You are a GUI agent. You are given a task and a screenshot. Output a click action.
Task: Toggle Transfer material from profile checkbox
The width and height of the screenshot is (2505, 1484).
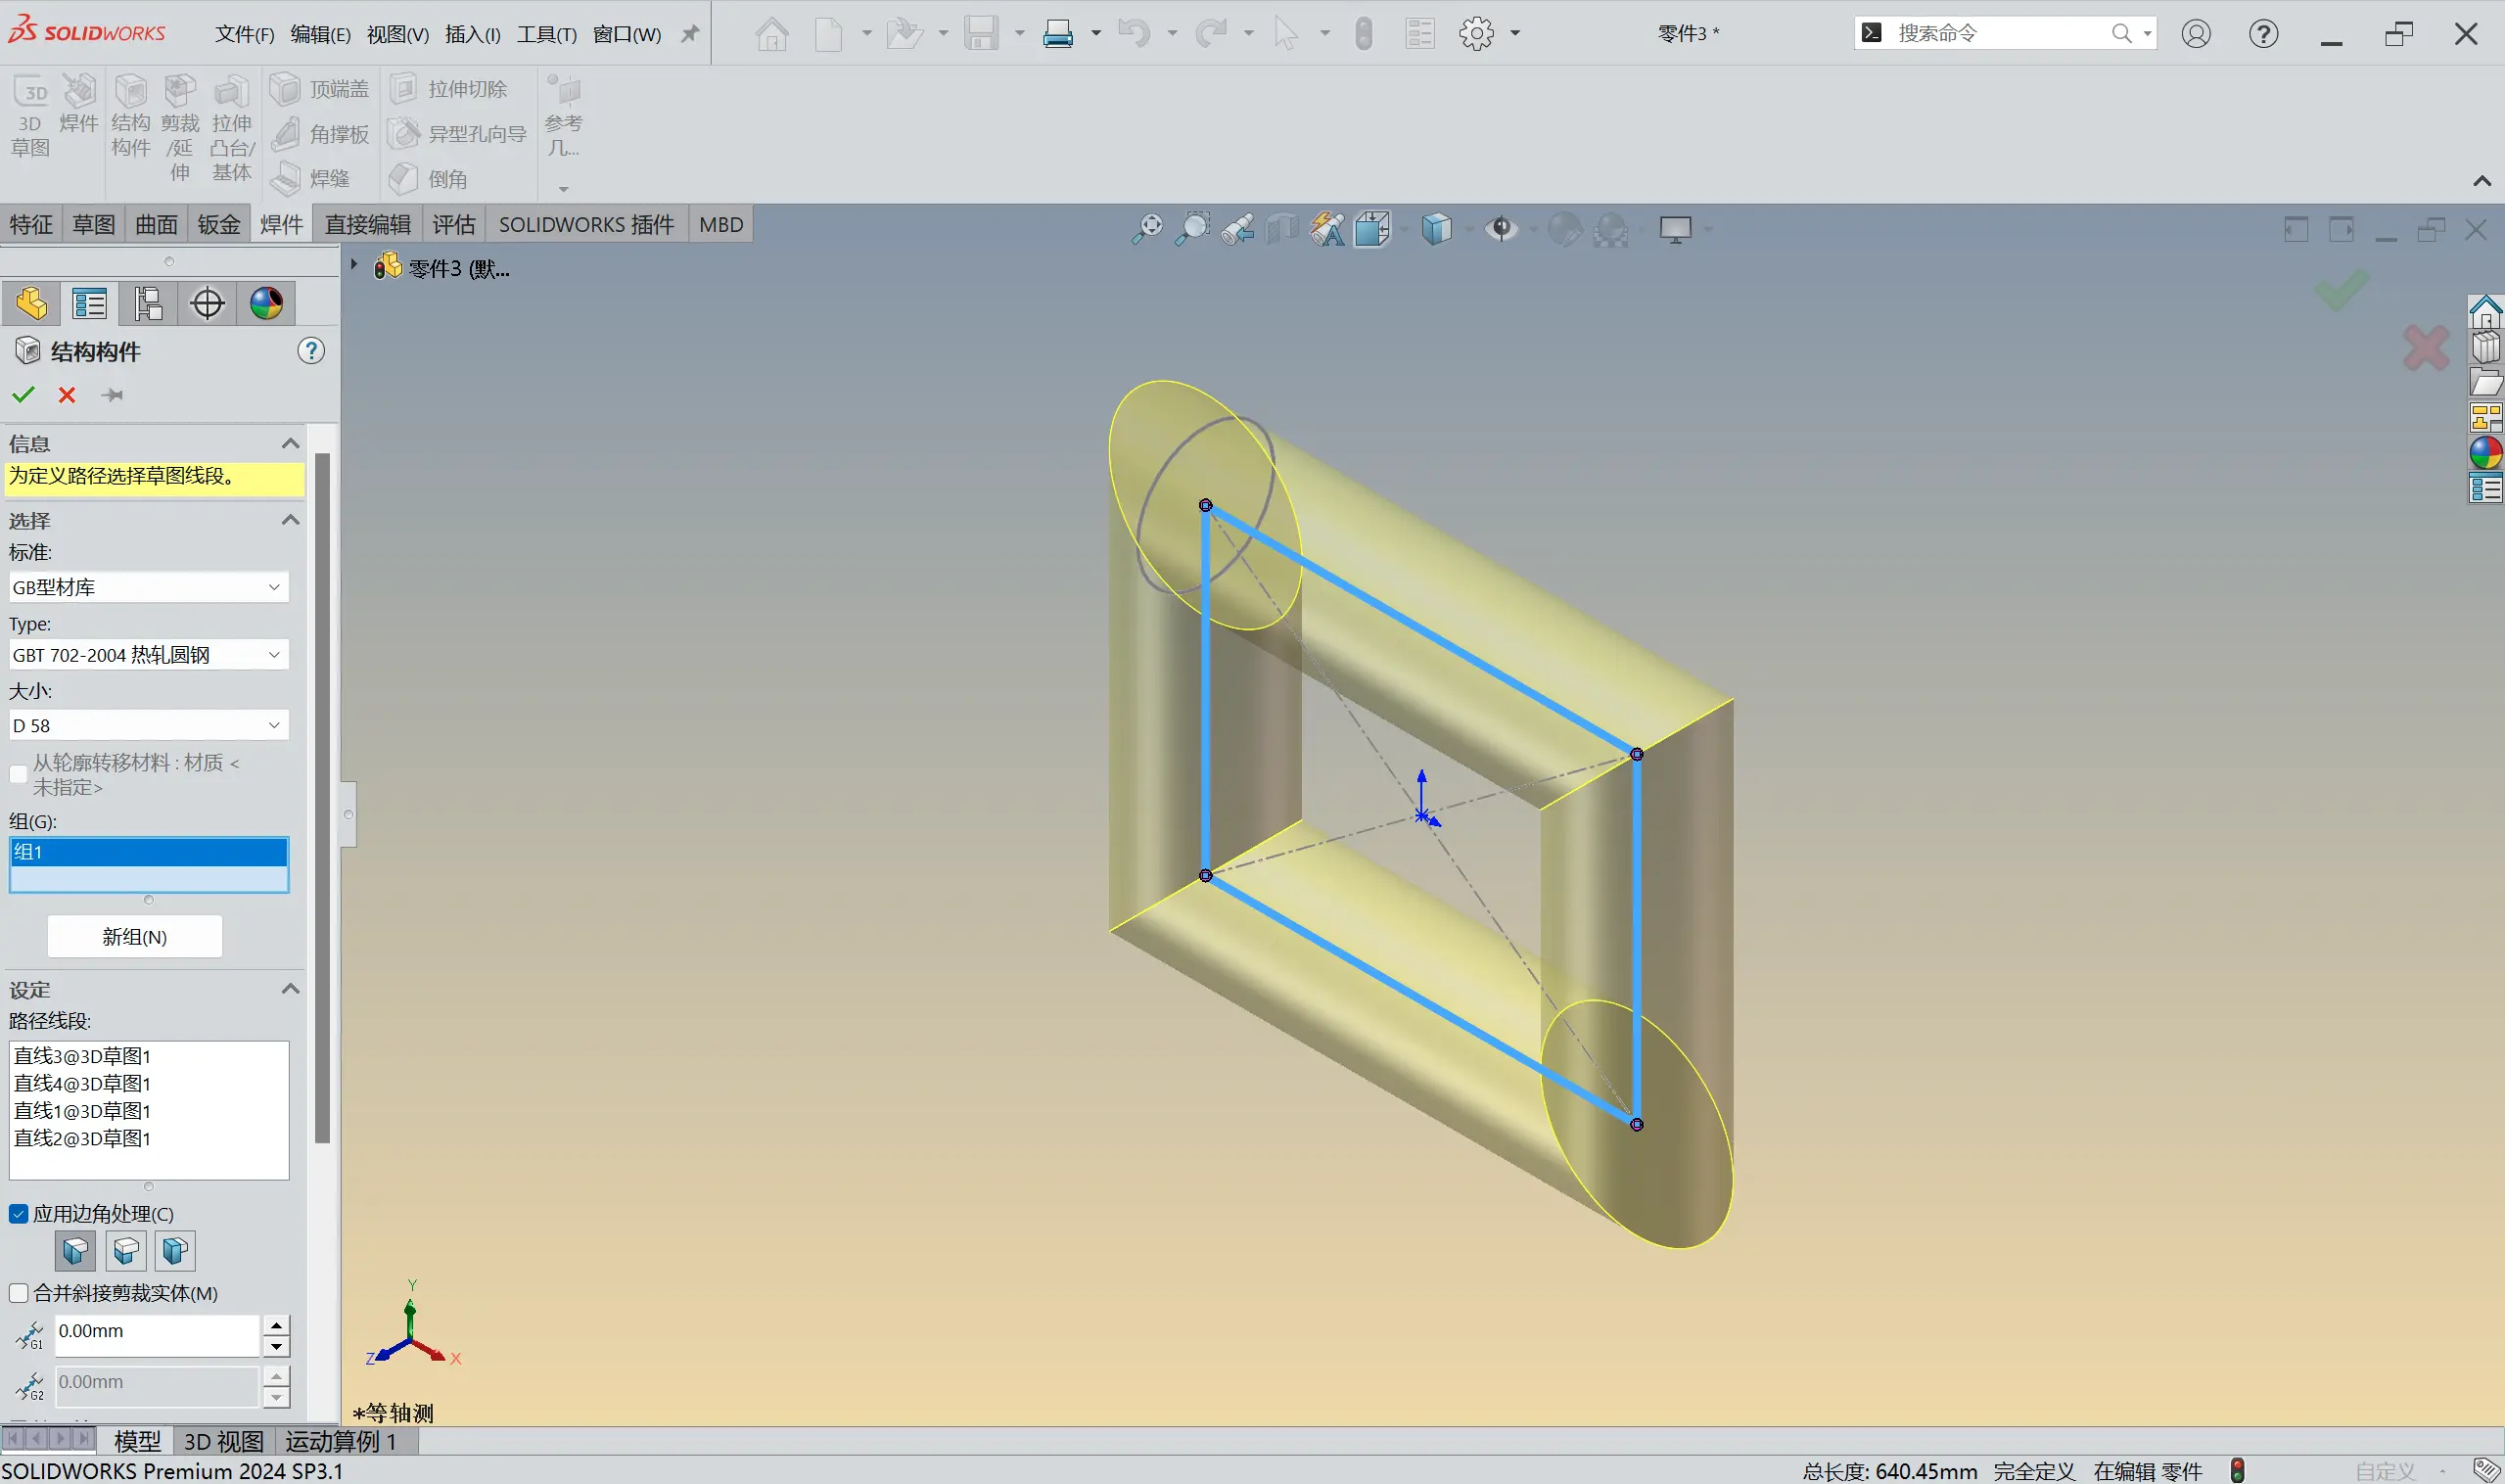coord(19,774)
